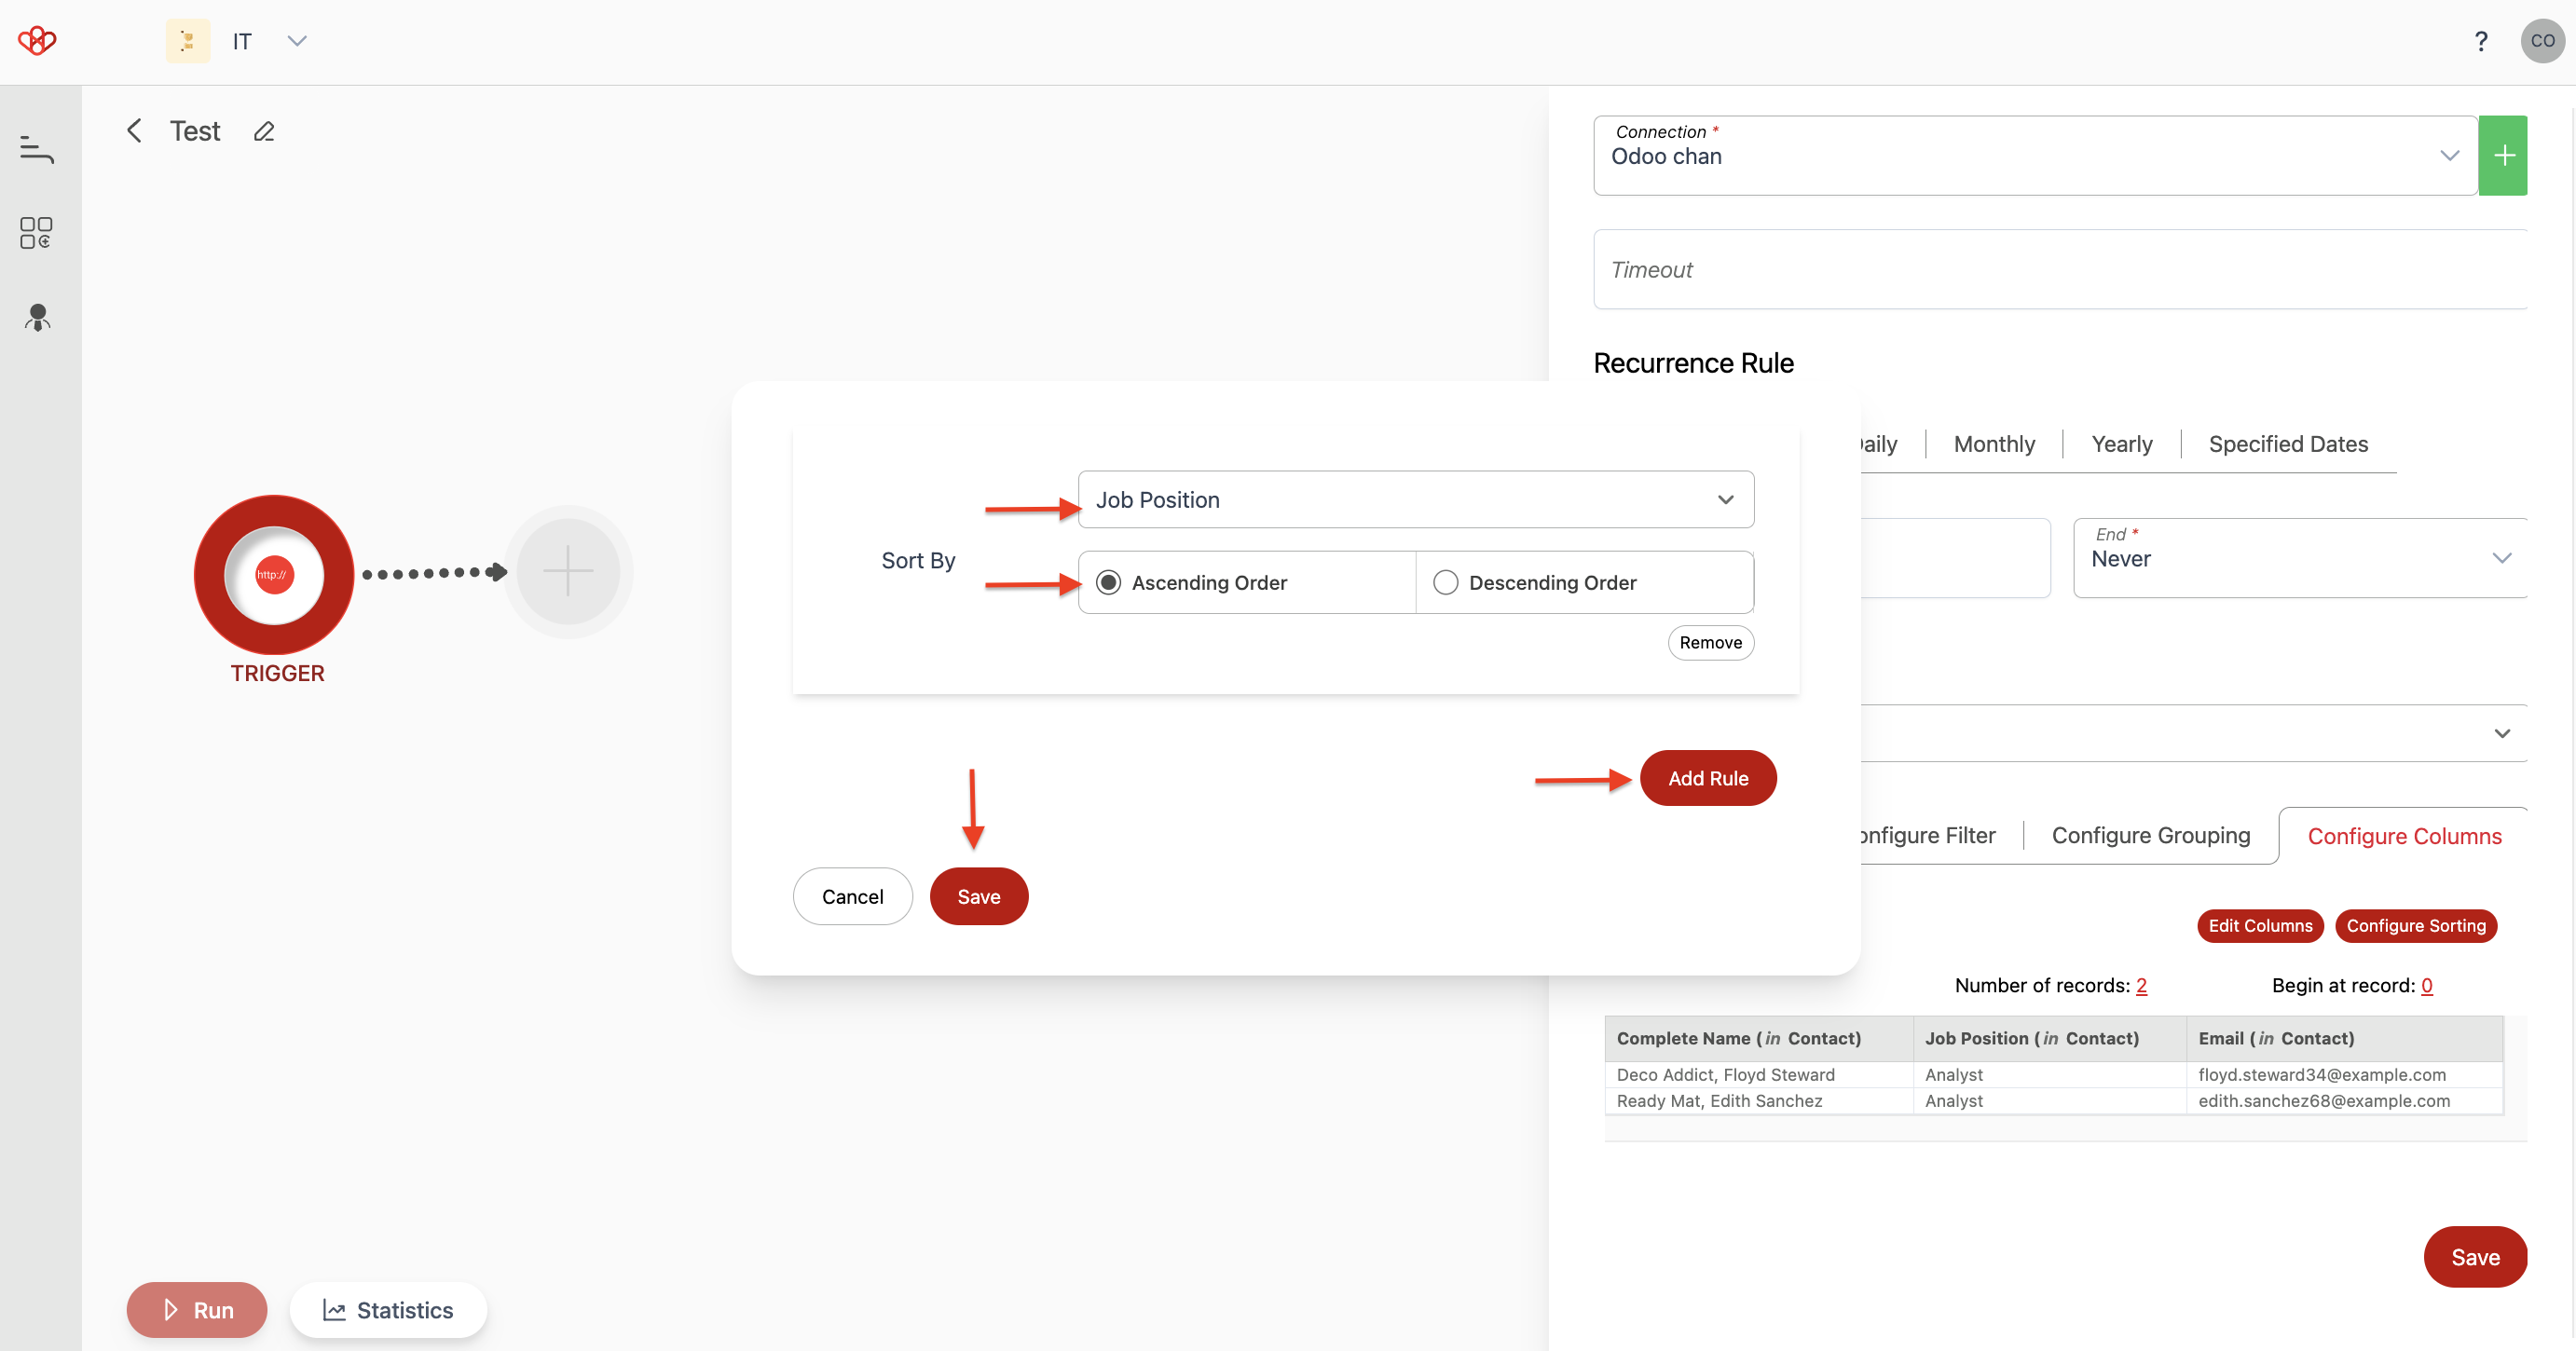Expand the Odoo chan connection dropdown
This screenshot has width=2576, height=1351.
point(2448,155)
